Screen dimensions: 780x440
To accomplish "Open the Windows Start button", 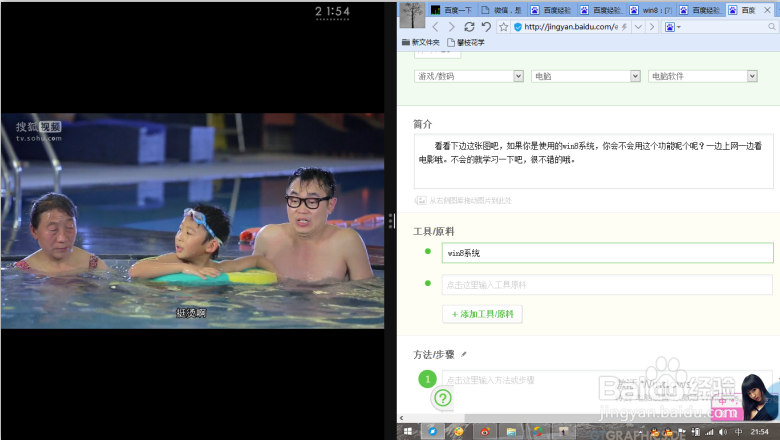I will click(x=408, y=432).
